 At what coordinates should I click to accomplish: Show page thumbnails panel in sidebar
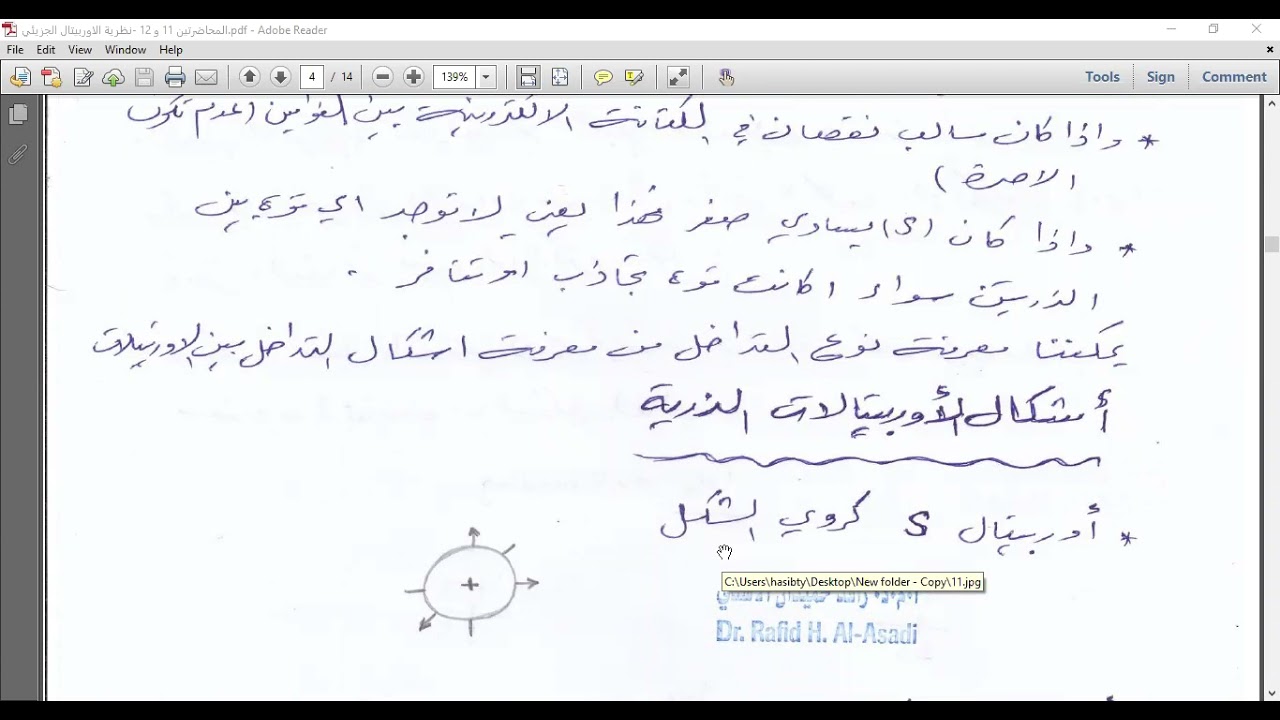click(18, 115)
